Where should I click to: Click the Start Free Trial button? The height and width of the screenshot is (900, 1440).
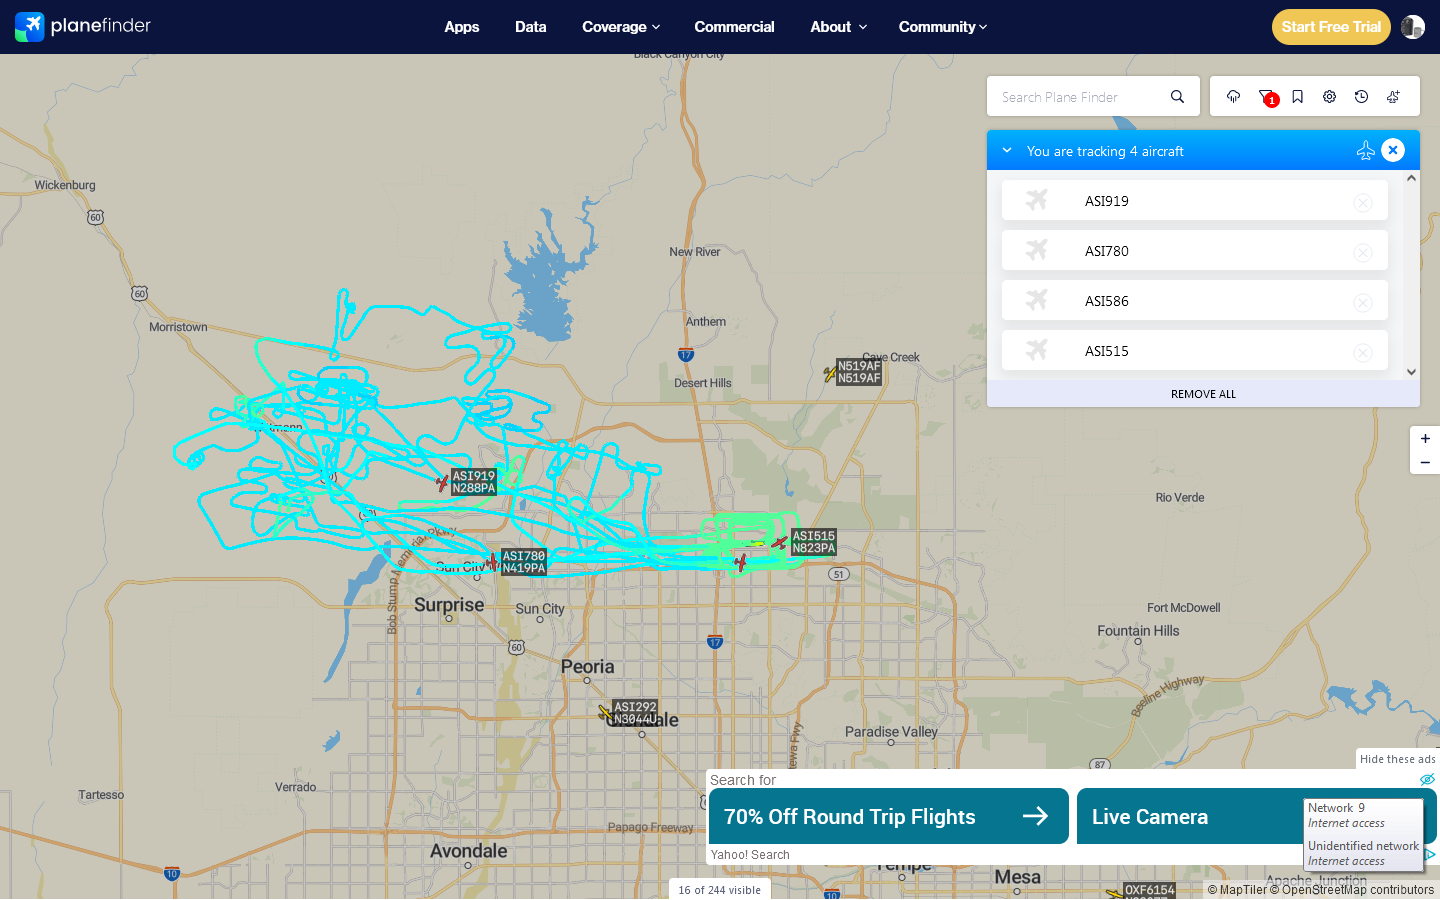tap(1331, 27)
